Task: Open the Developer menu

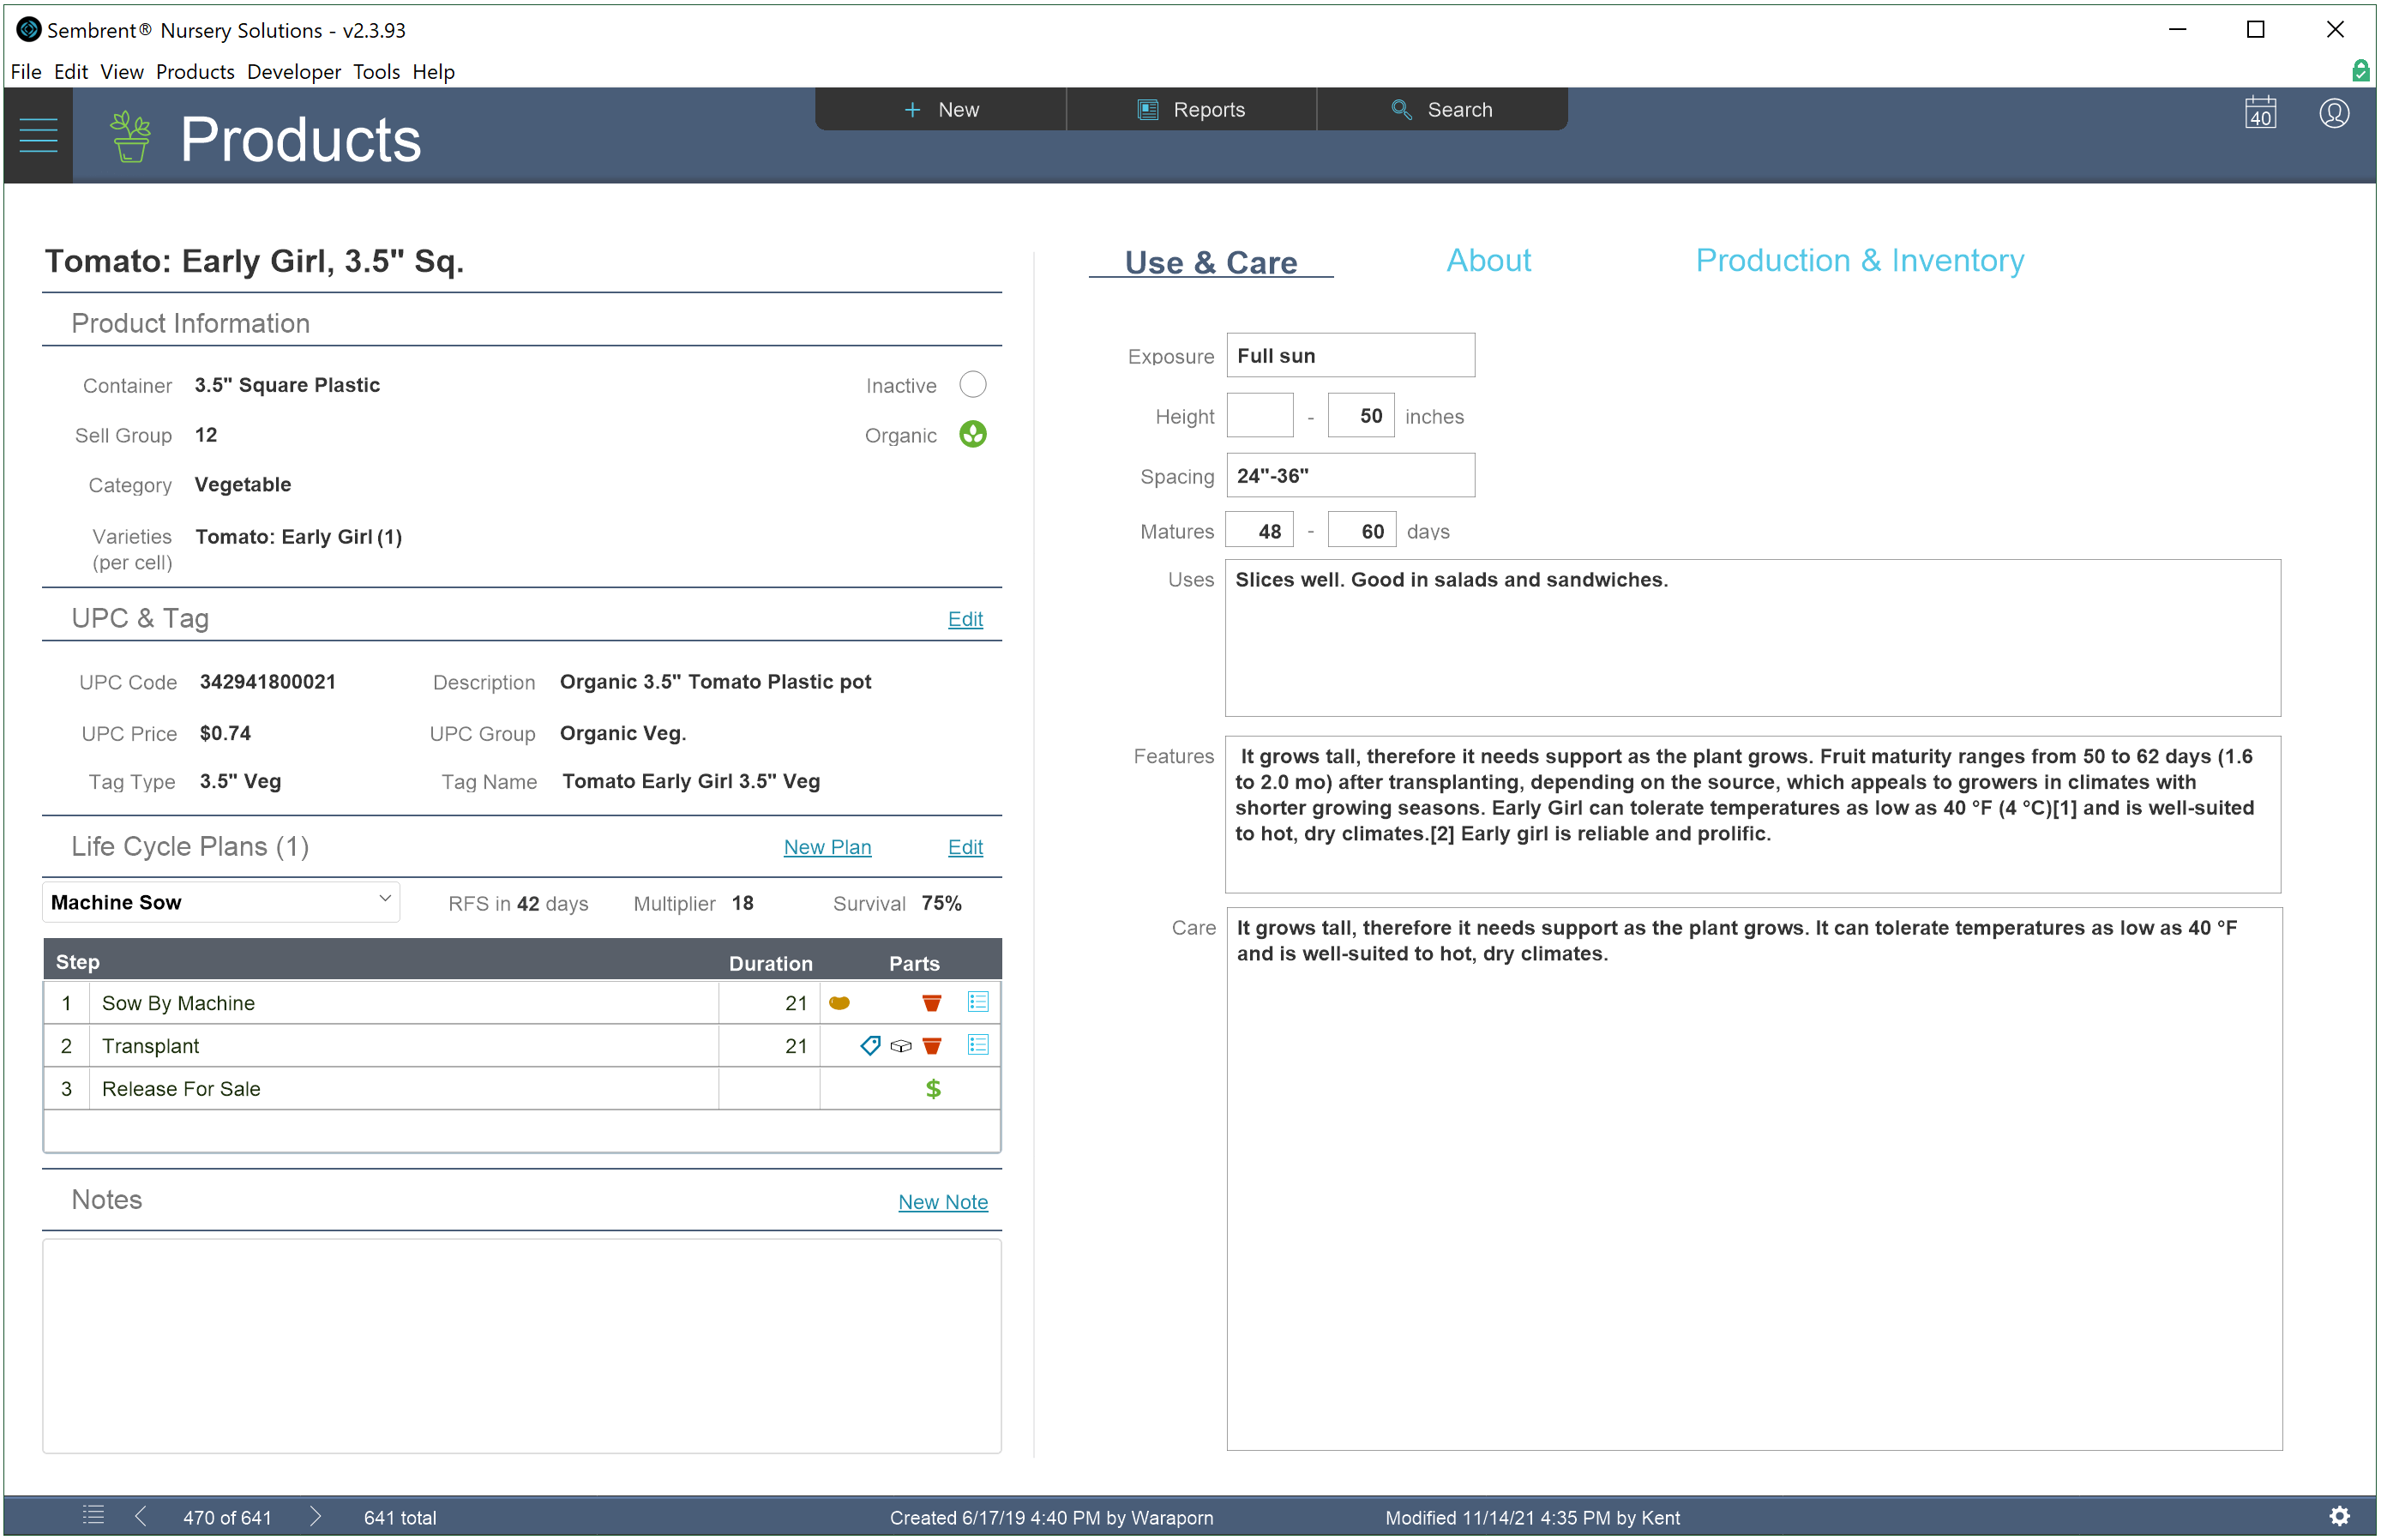Action: click(293, 72)
